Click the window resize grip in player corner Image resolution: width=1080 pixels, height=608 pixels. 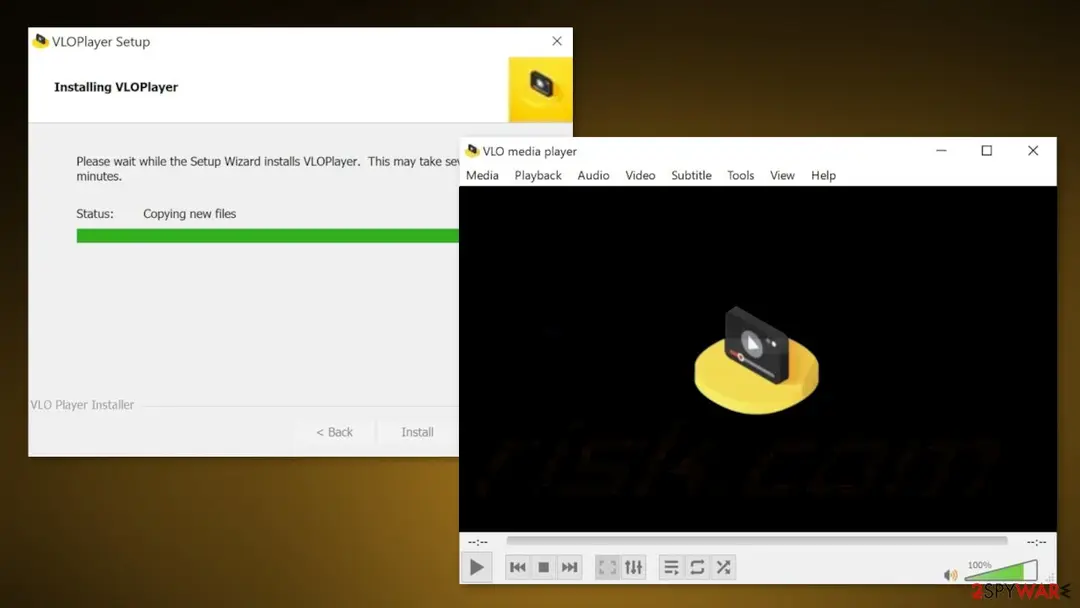1050,577
